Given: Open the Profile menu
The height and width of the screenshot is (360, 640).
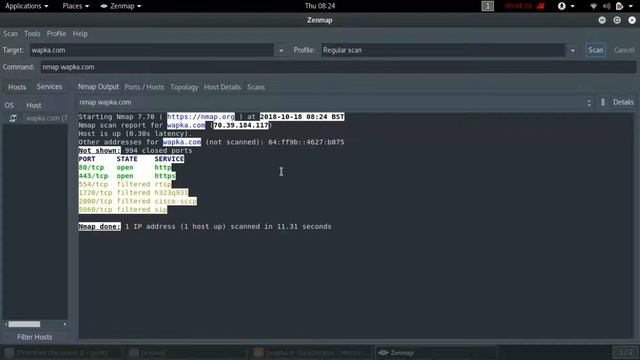Looking at the screenshot, I should (x=56, y=34).
